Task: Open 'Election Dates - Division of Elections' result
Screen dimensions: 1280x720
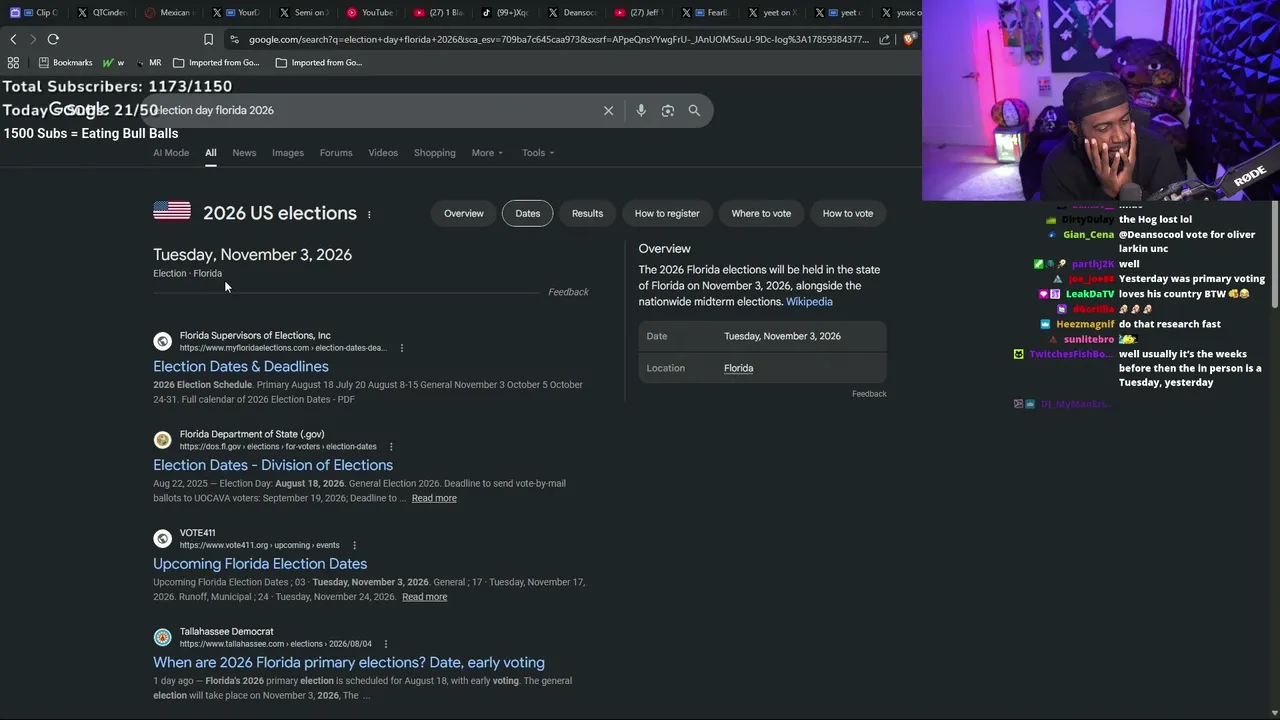Action: point(273,465)
